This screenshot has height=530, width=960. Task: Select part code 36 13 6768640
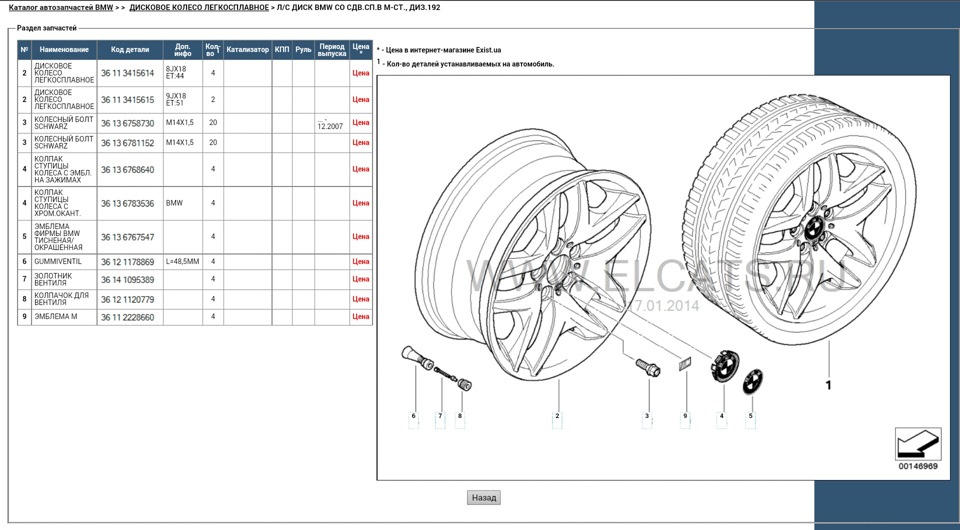pyautogui.click(x=127, y=170)
